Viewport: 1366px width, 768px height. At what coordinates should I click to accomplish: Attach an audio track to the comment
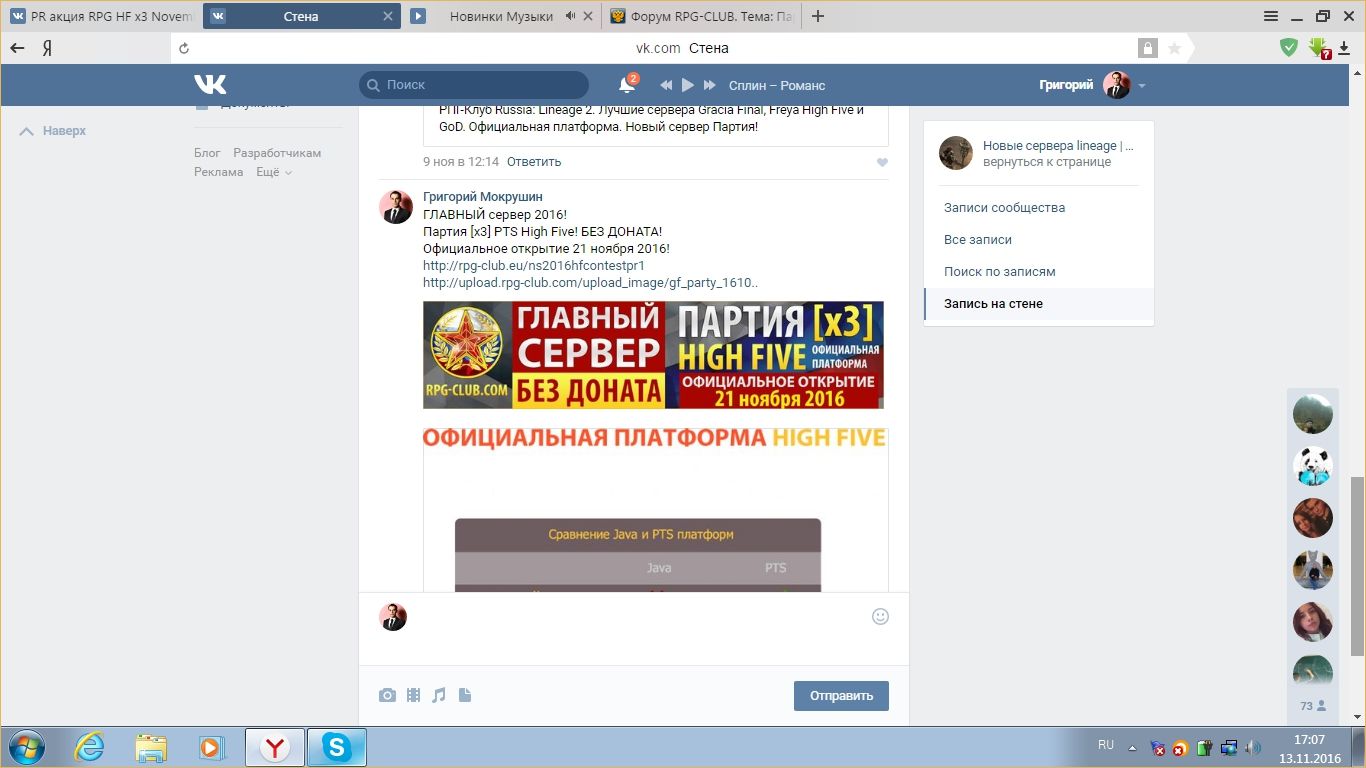pos(439,695)
